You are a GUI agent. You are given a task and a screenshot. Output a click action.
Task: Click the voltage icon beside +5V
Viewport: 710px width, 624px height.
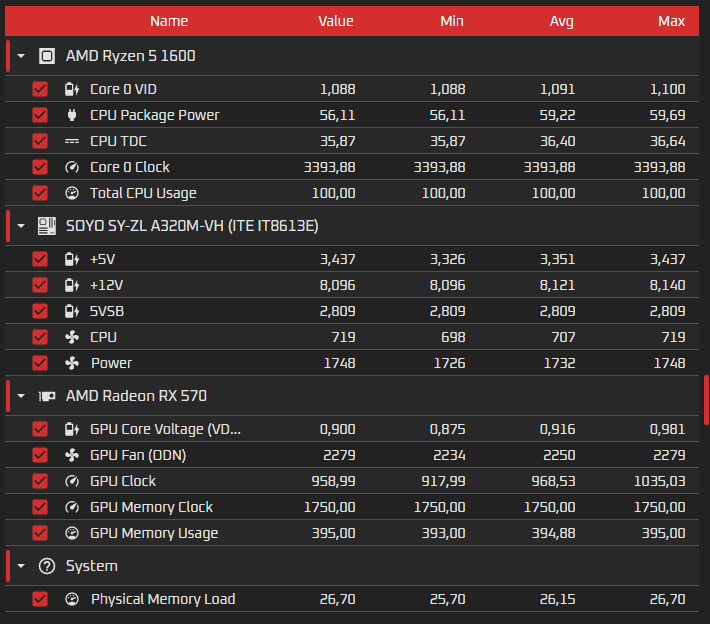point(72,259)
